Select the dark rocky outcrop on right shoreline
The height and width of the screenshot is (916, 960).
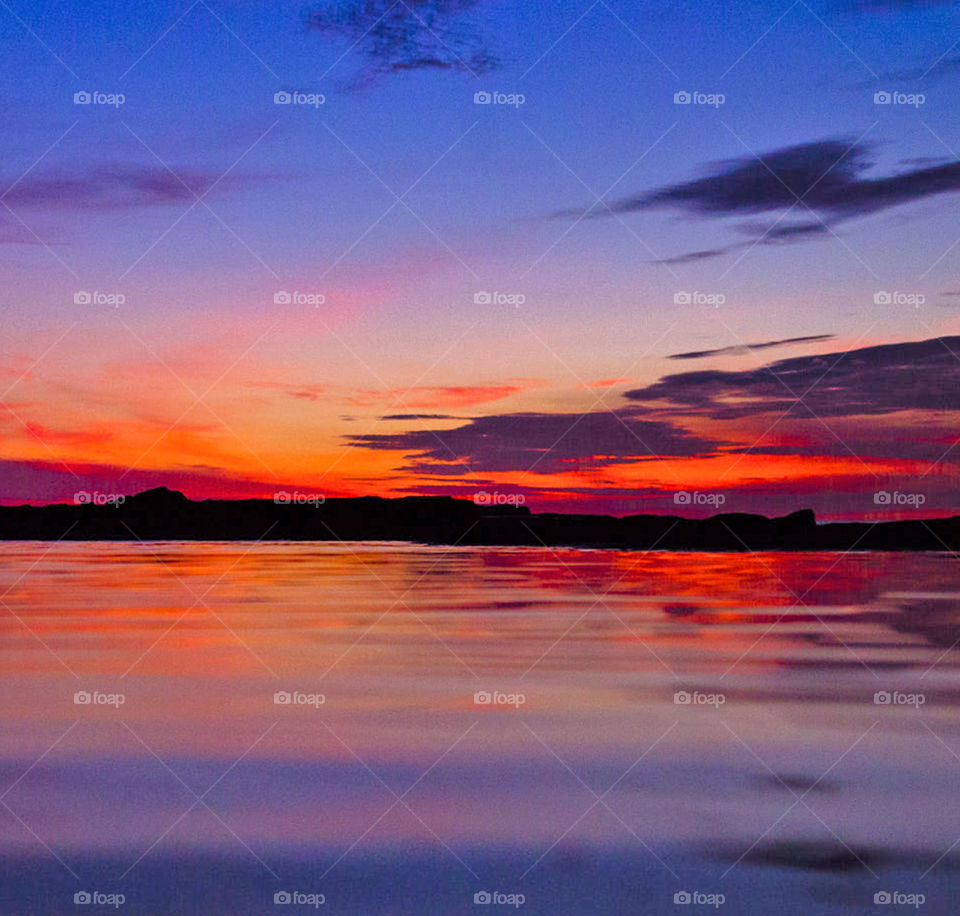click(795, 518)
